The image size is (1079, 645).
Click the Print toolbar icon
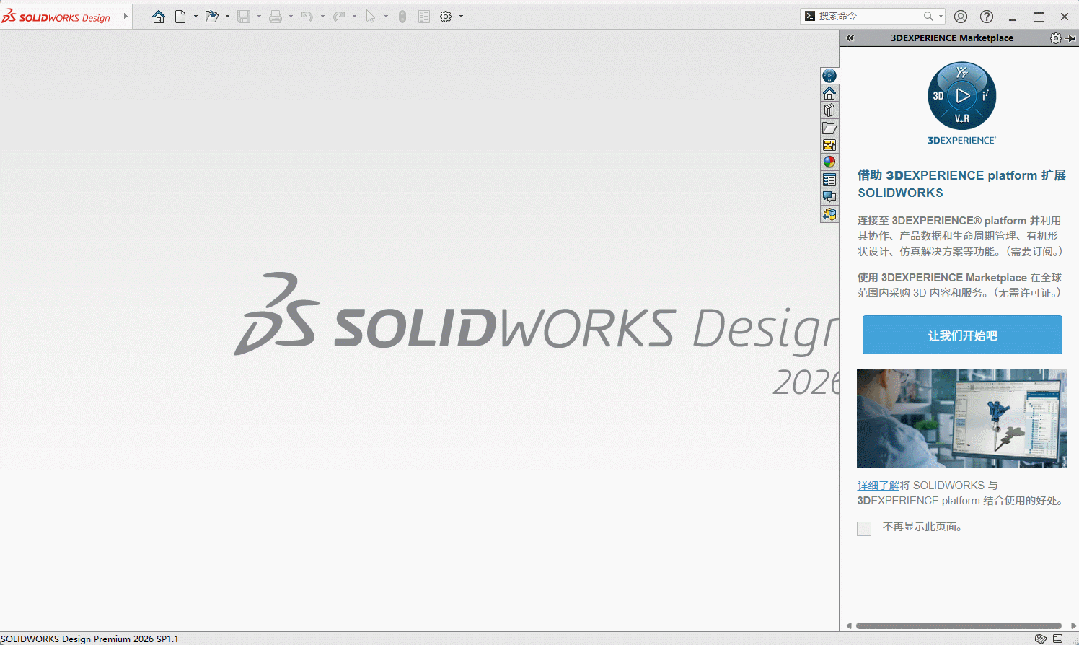coord(275,17)
